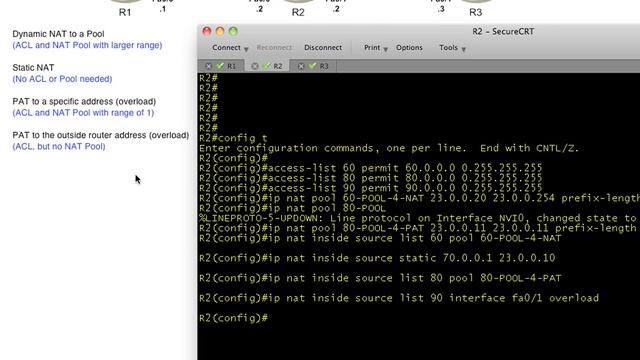640x360 pixels.
Task: Click the 'access-list 90 permit' command line
Action: [371, 188]
